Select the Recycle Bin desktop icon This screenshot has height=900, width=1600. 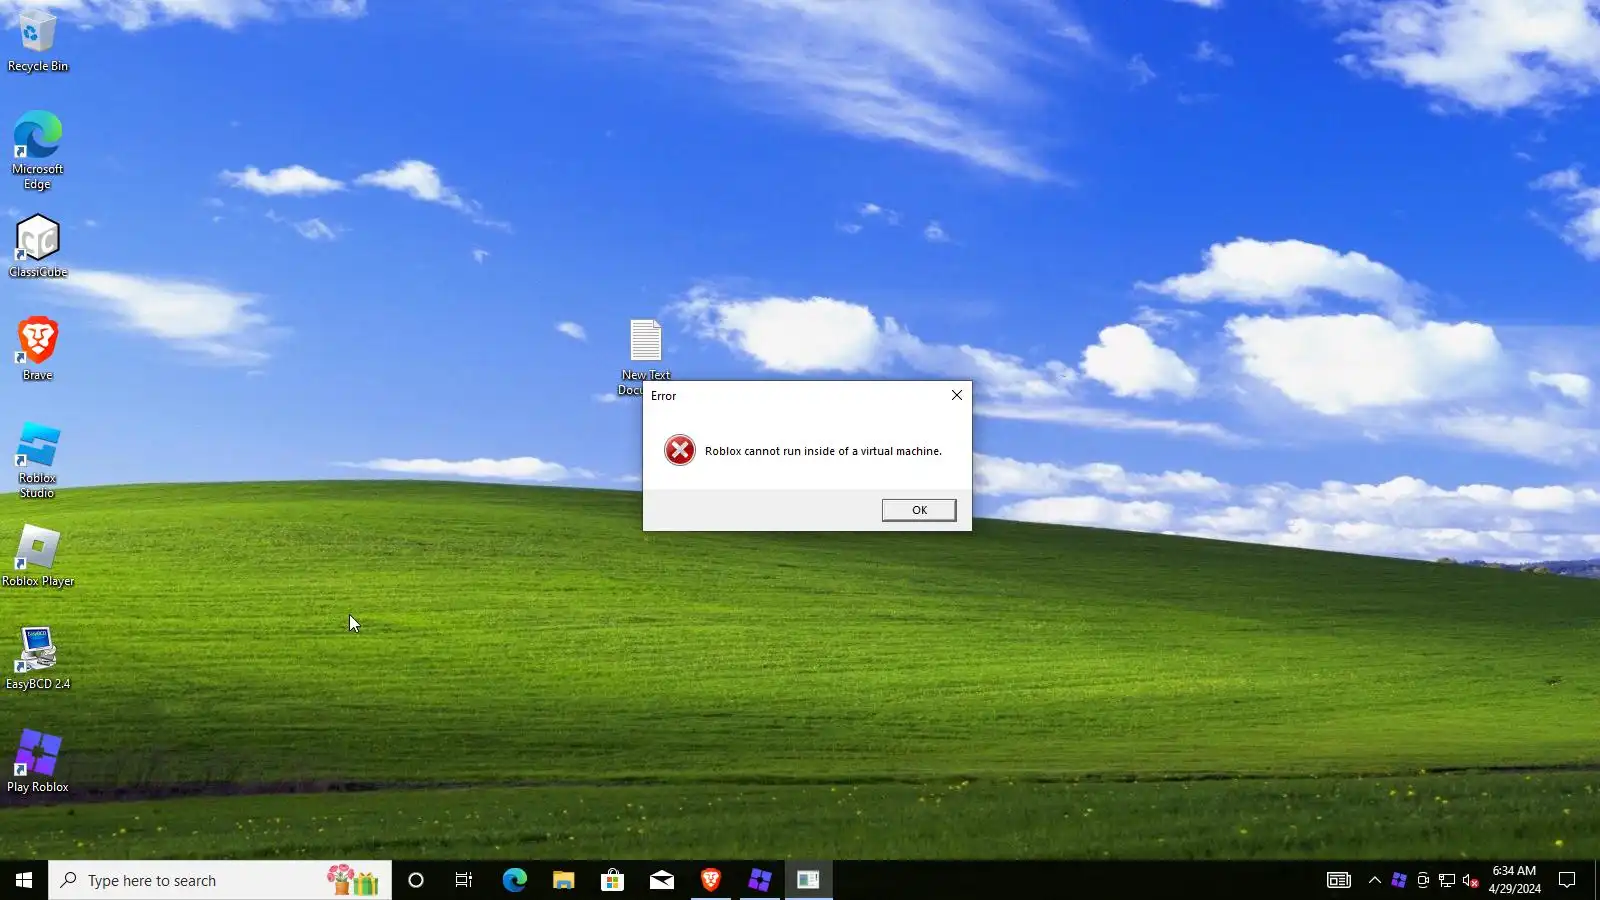38,40
